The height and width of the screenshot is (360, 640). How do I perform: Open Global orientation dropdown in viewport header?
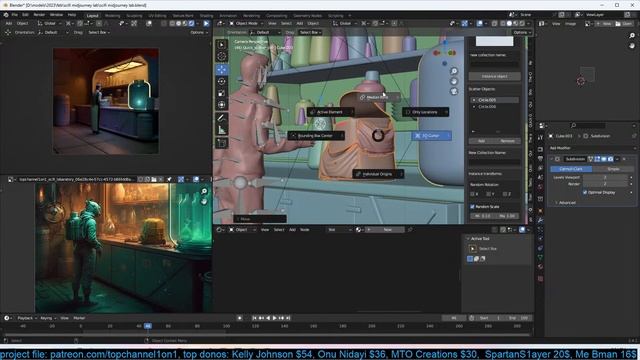click(345, 24)
